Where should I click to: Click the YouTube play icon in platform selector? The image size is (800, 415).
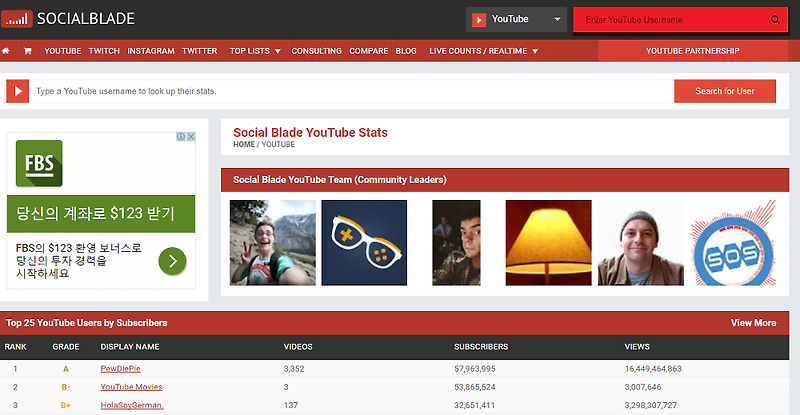point(479,20)
